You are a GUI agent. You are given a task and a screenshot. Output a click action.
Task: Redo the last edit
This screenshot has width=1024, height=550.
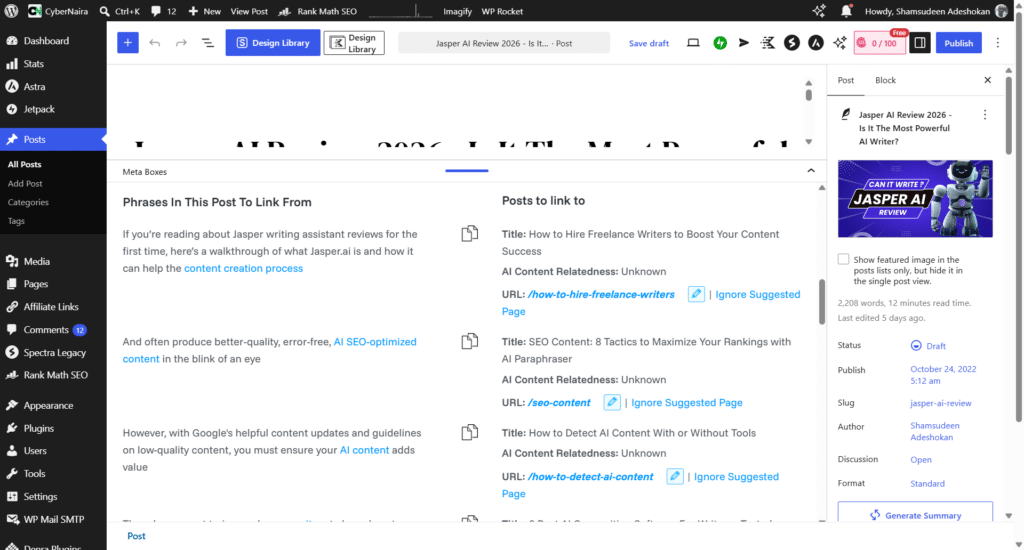(181, 43)
